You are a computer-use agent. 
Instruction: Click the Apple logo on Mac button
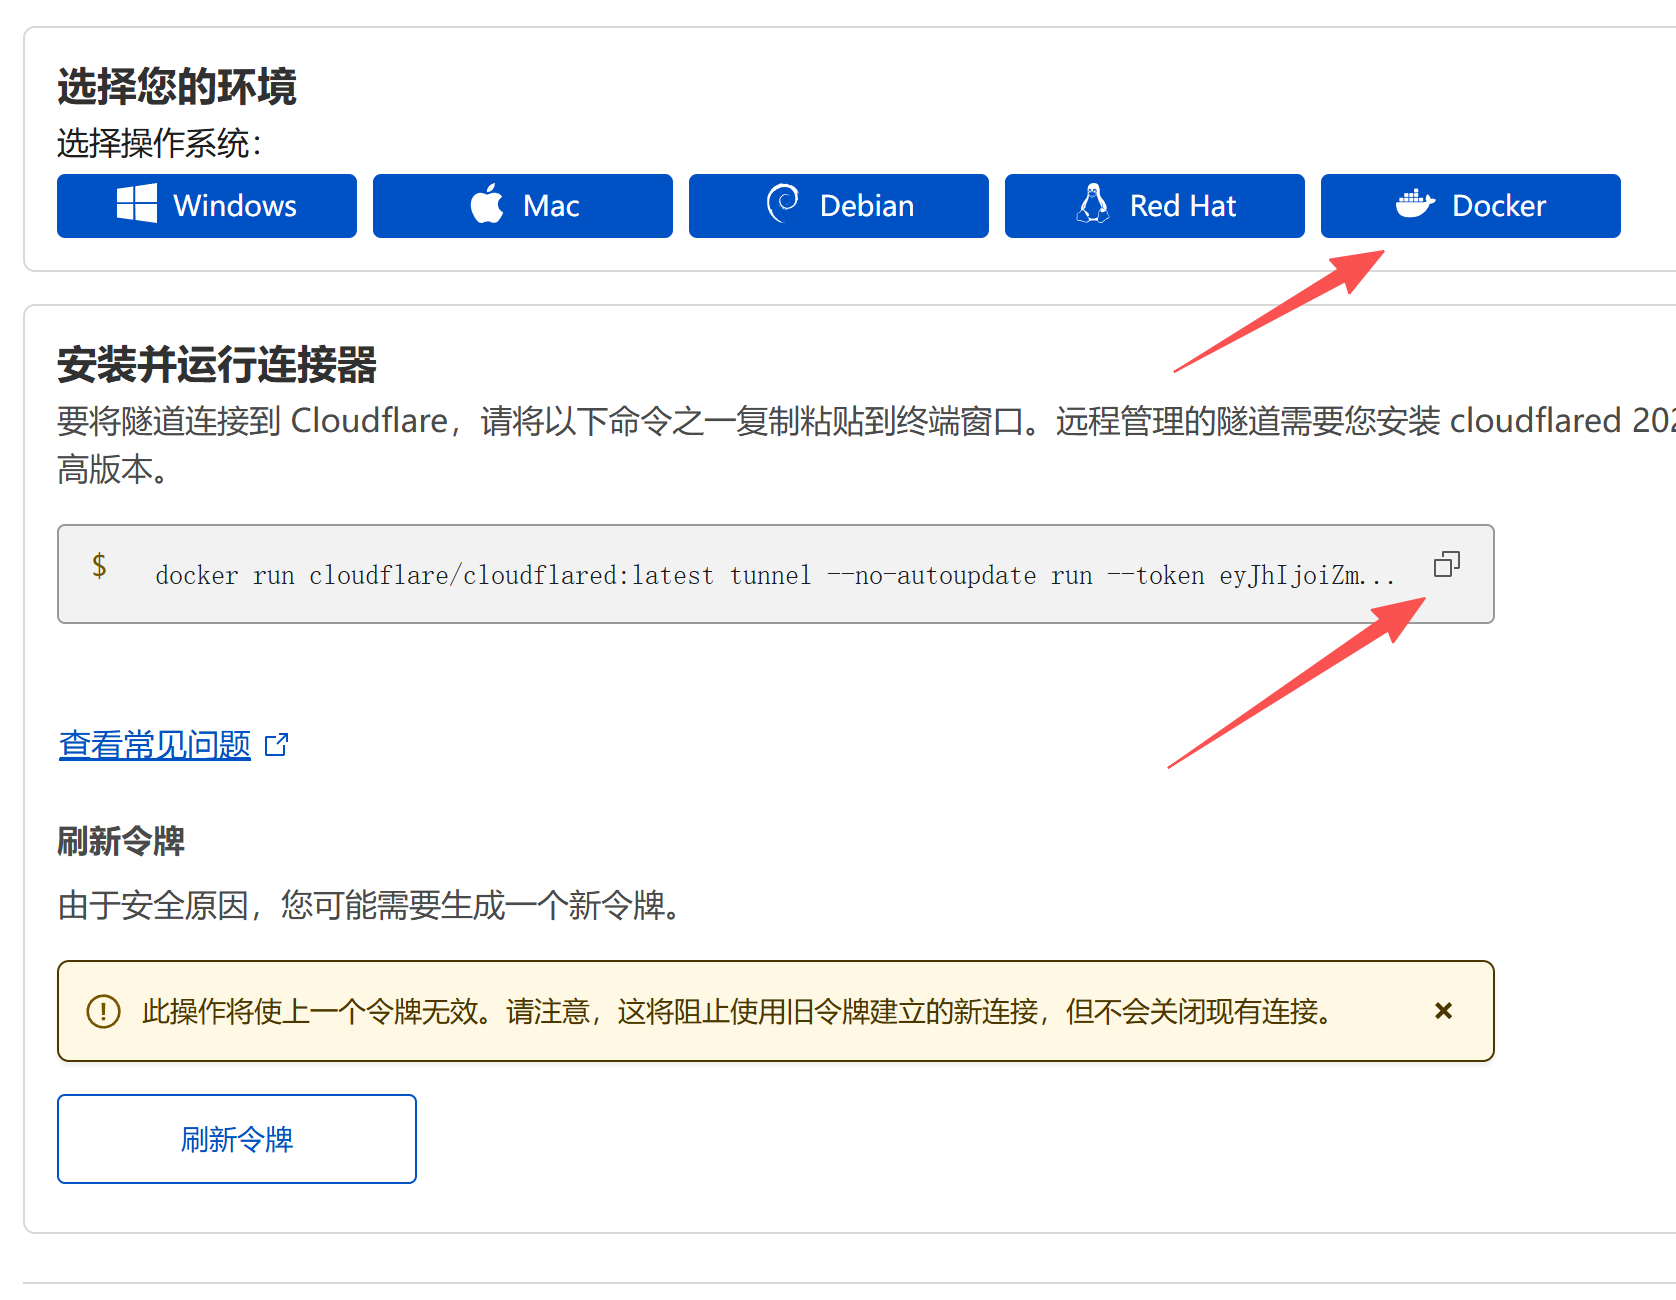(x=487, y=204)
